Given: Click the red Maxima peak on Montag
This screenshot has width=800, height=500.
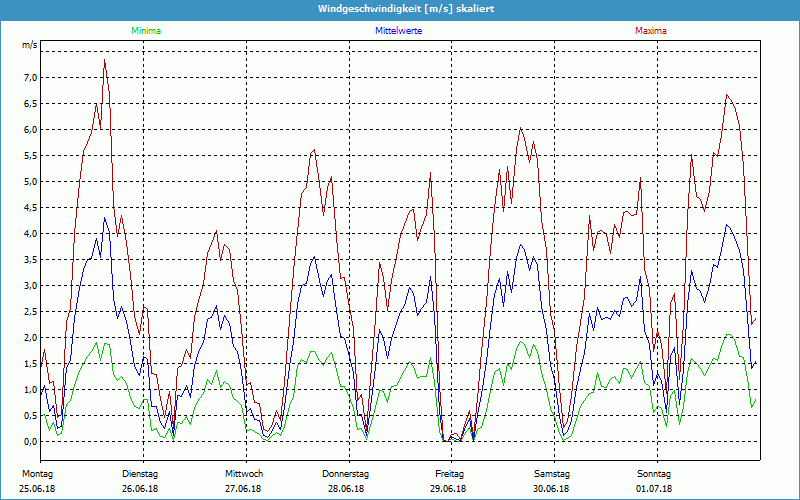Looking at the screenshot, I should 105,60.
